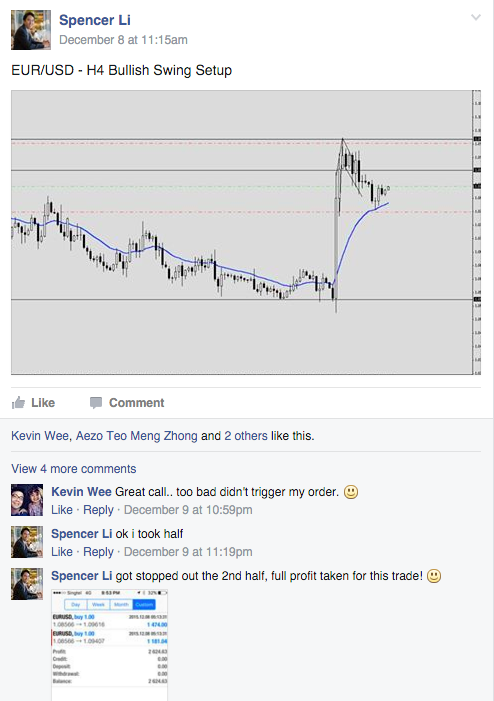
Task: Click Spencer Li's avatar beside the stopped-out comment
Action: [x=27, y=584]
